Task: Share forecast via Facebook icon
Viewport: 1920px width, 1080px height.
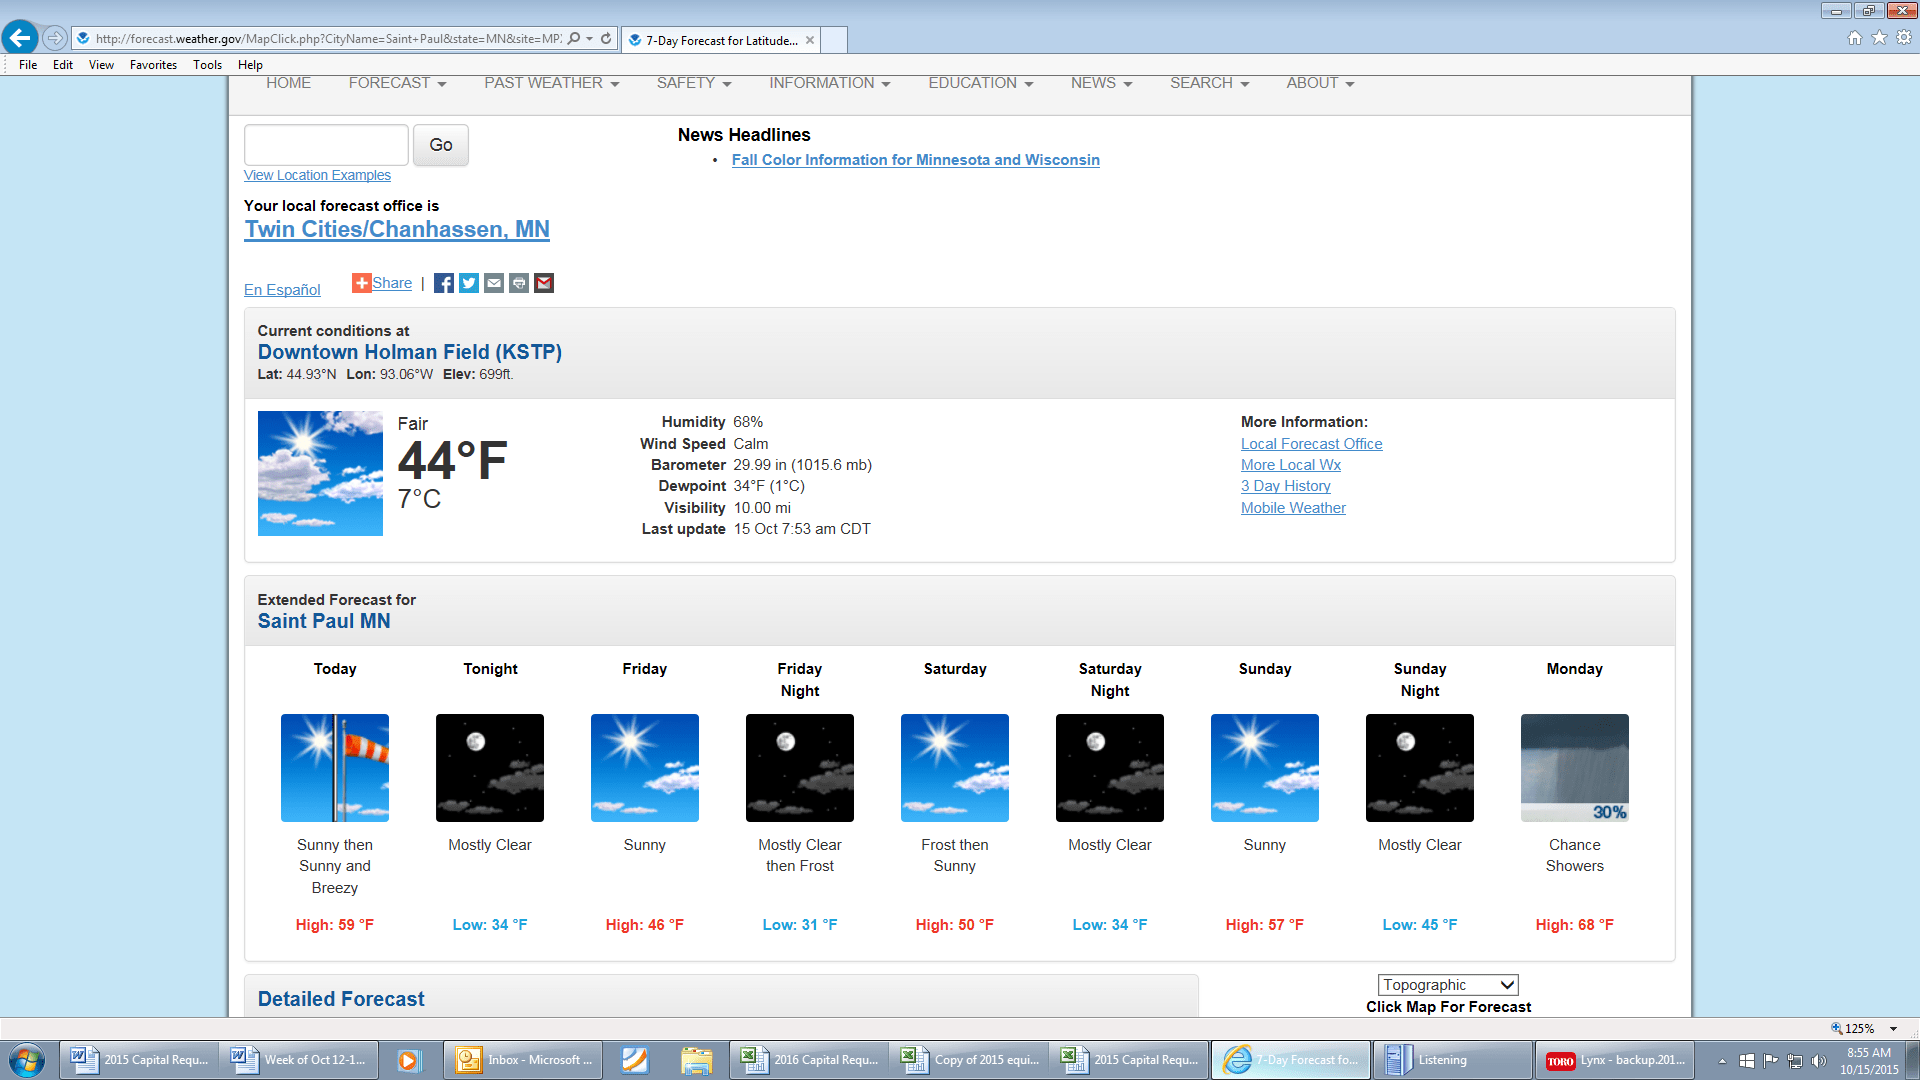Action: 444,283
